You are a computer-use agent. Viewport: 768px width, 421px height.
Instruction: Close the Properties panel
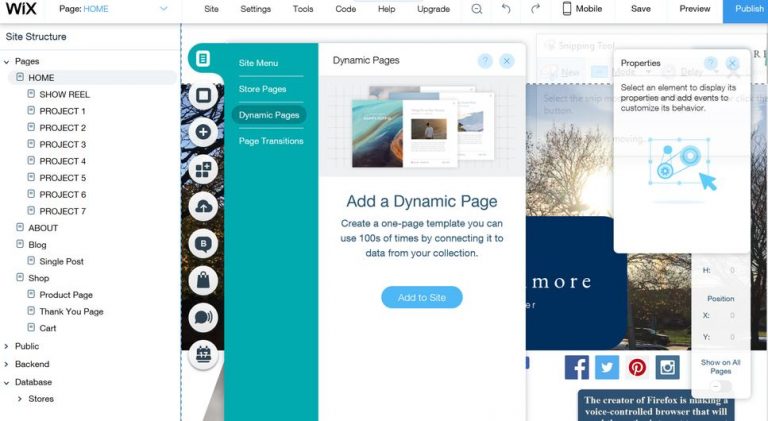pyautogui.click(x=732, y=63)
